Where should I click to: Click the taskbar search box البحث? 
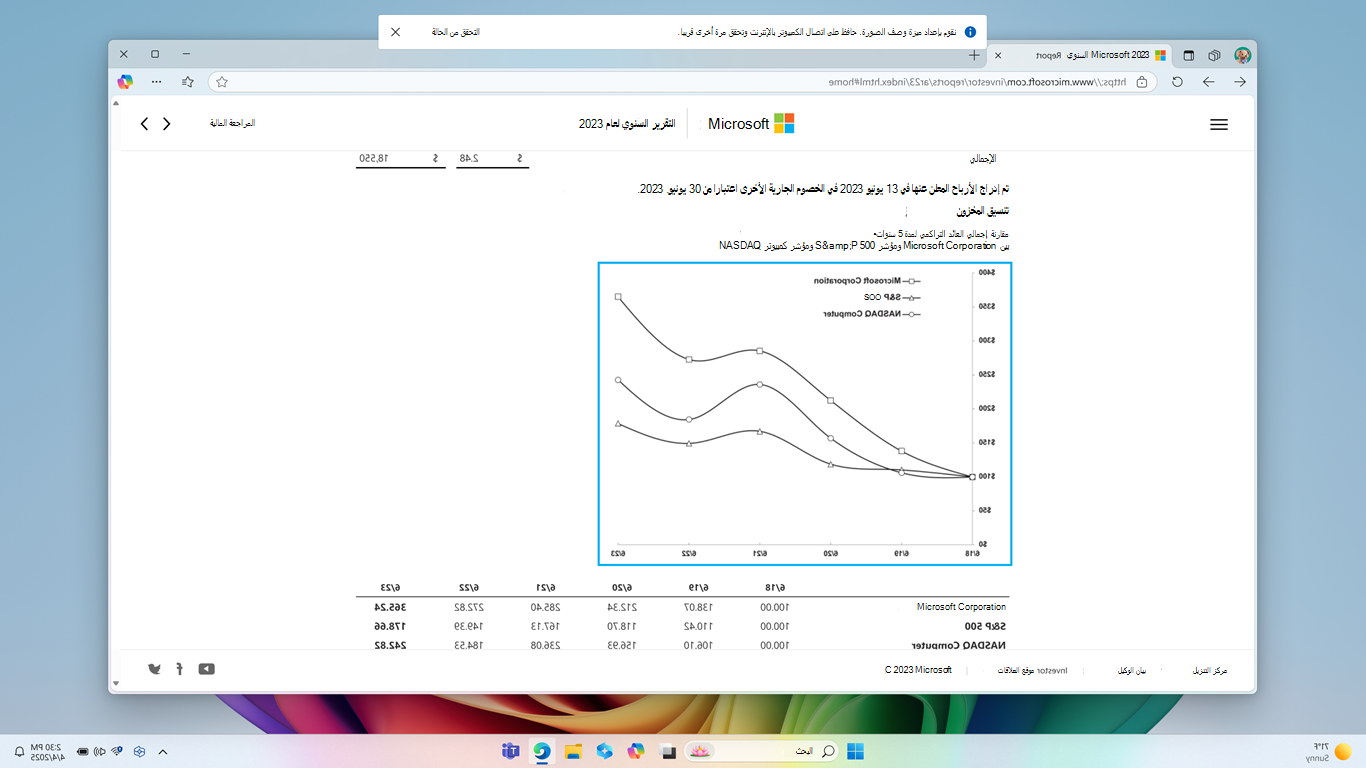click(x=762, y=751)
